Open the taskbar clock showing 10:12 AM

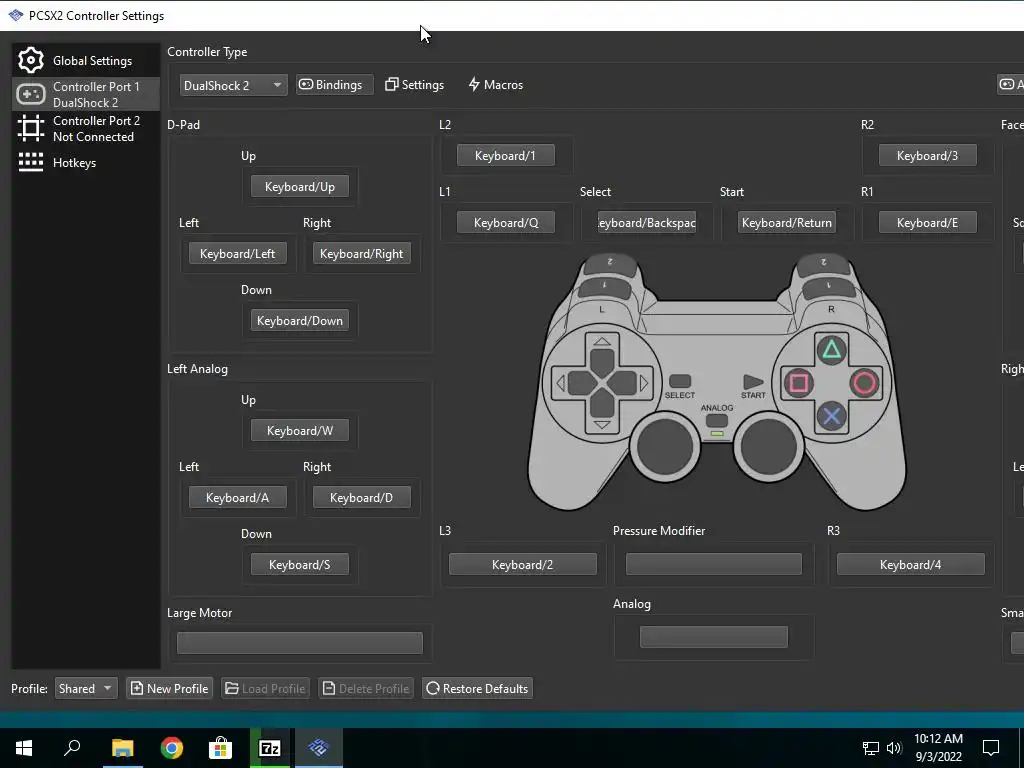938,748
